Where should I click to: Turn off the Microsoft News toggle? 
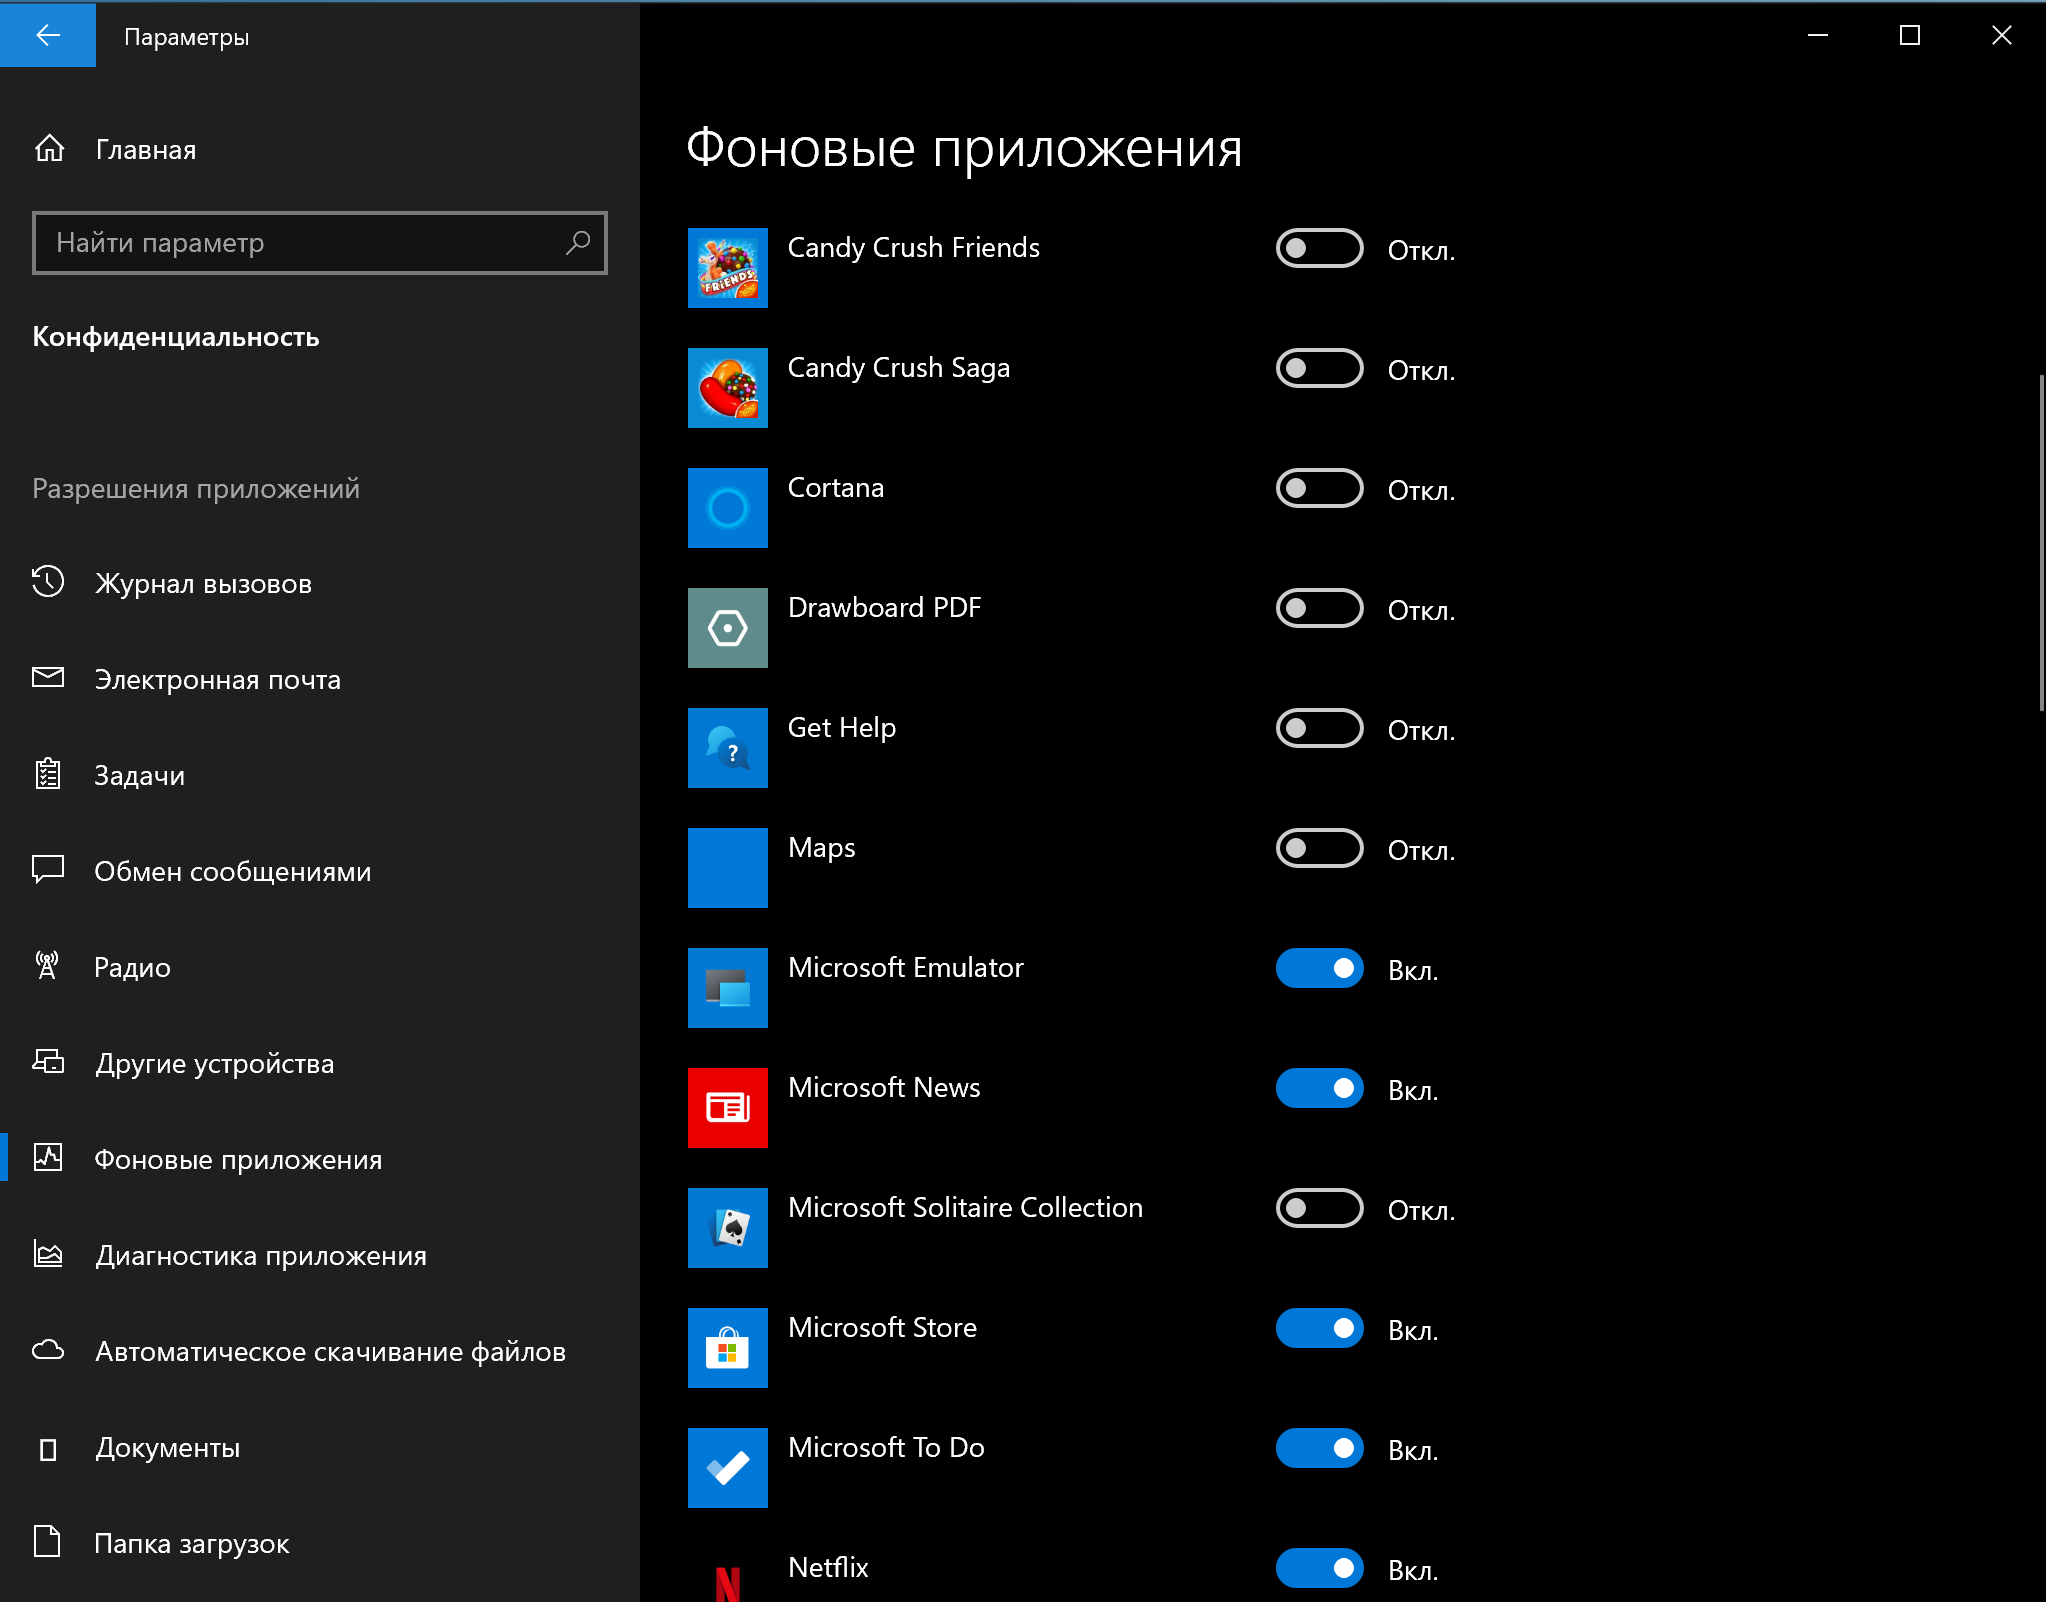(x=1319, y=1088)
